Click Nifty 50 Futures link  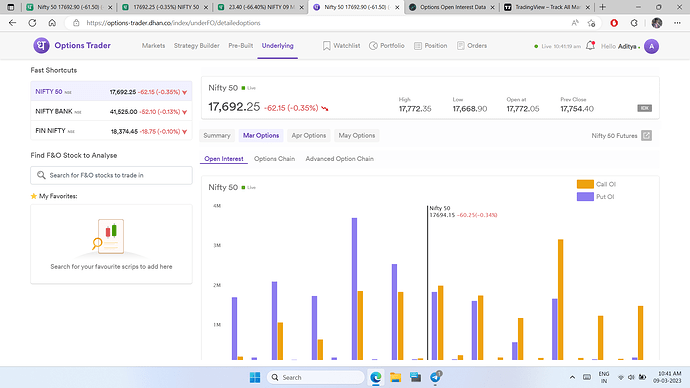tap(614, 136)
